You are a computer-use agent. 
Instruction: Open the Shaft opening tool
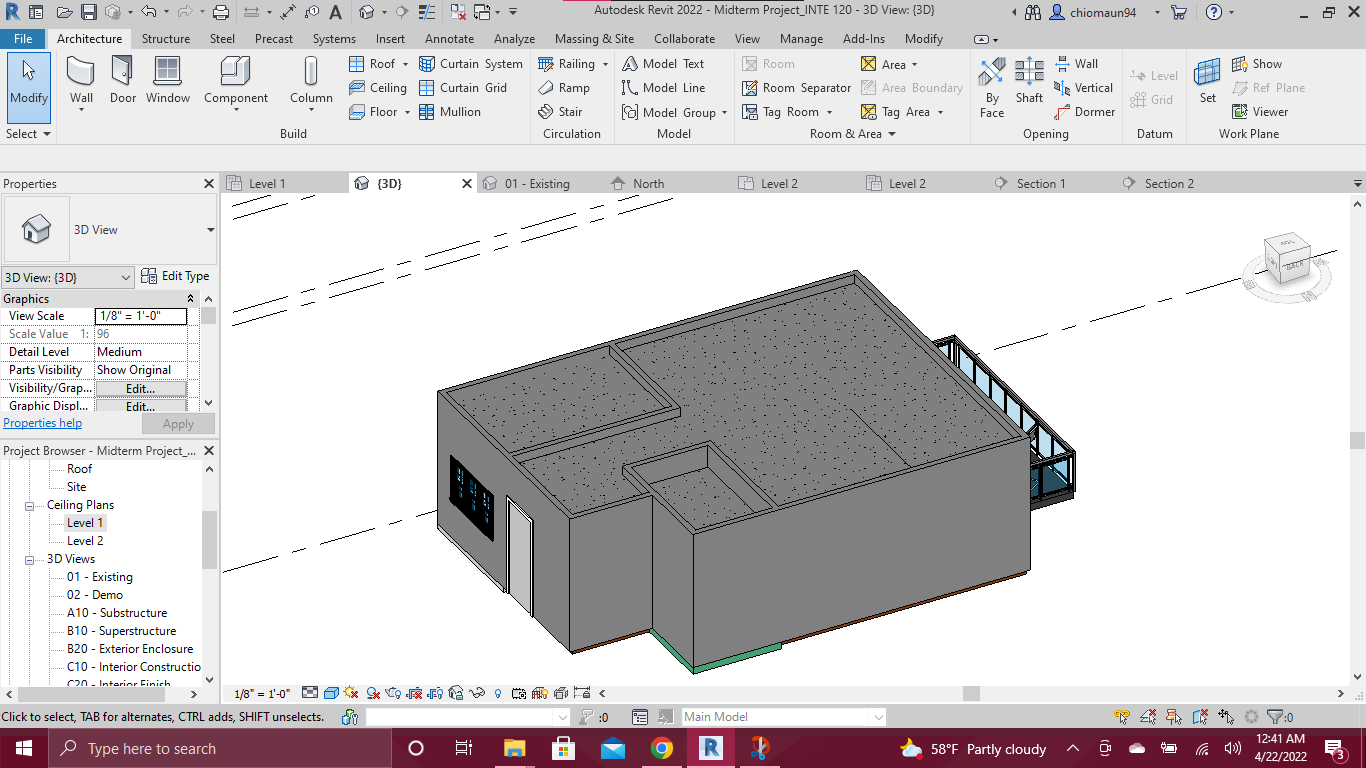point(1028,80)
